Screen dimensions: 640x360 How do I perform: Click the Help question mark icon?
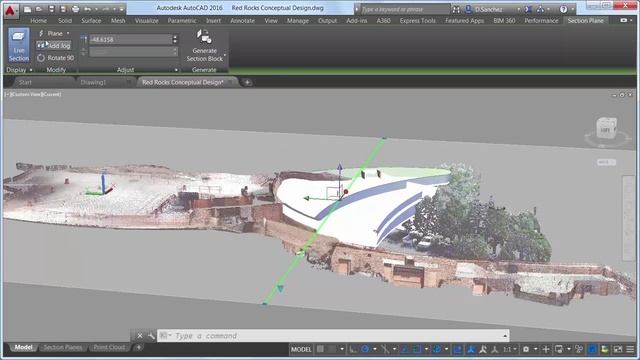click(x=563, y=9)
